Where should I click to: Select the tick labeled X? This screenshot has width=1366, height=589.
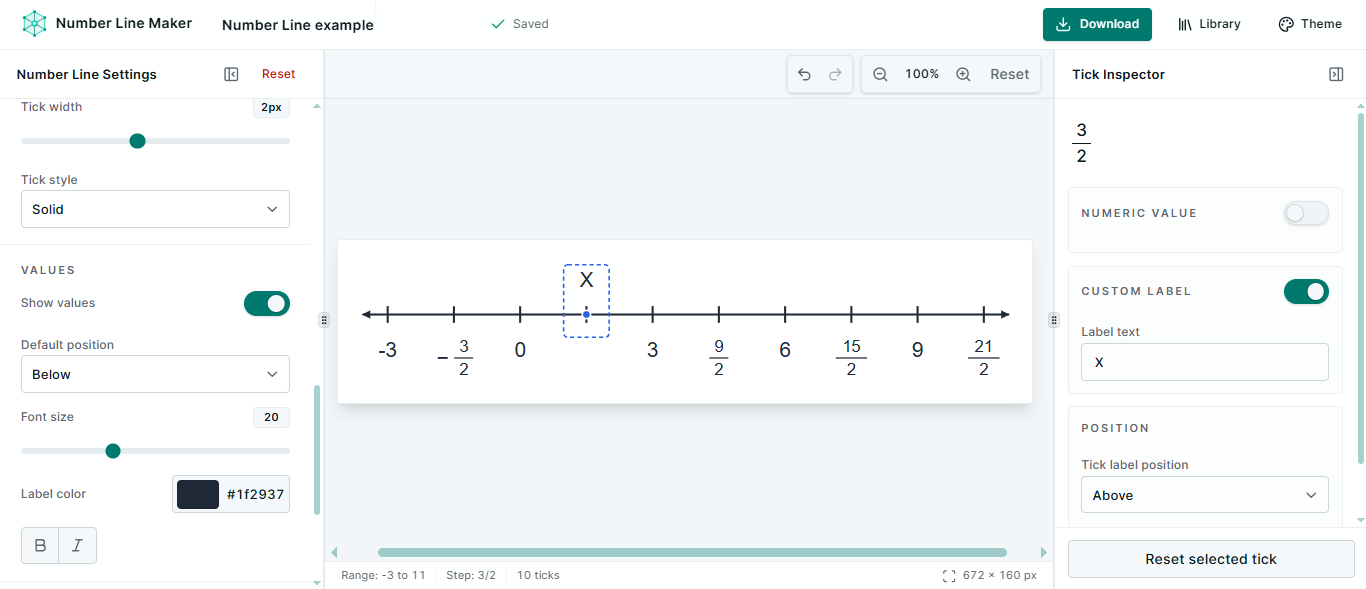click(586, 301)
